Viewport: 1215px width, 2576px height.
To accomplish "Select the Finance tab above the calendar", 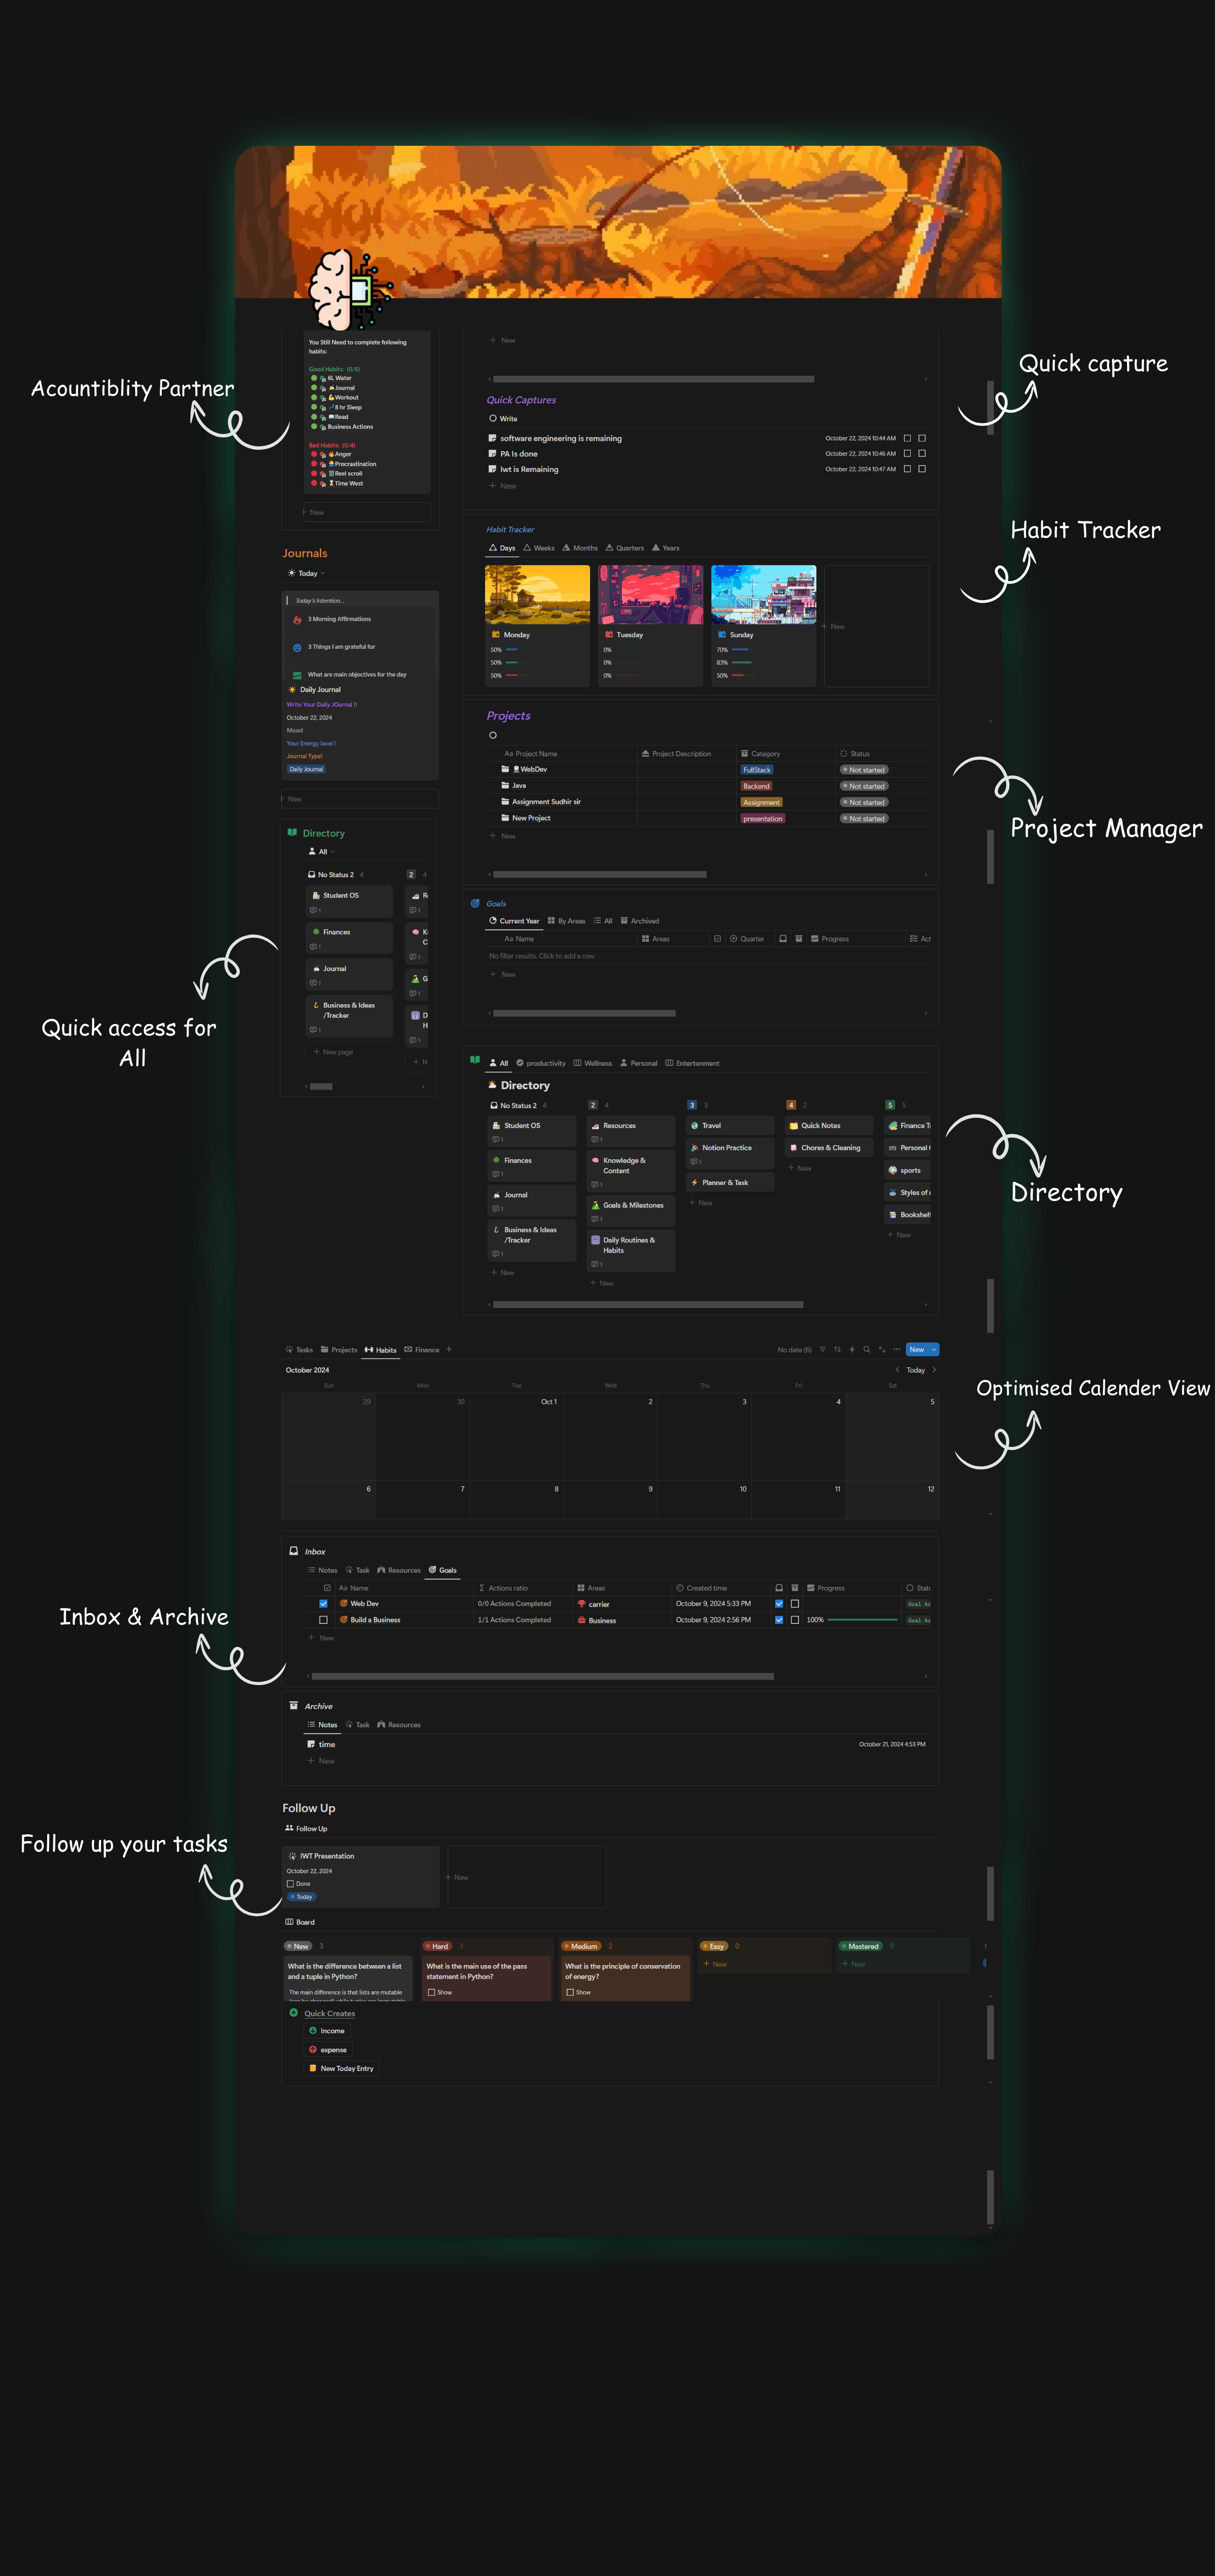I will [422, 1350].
